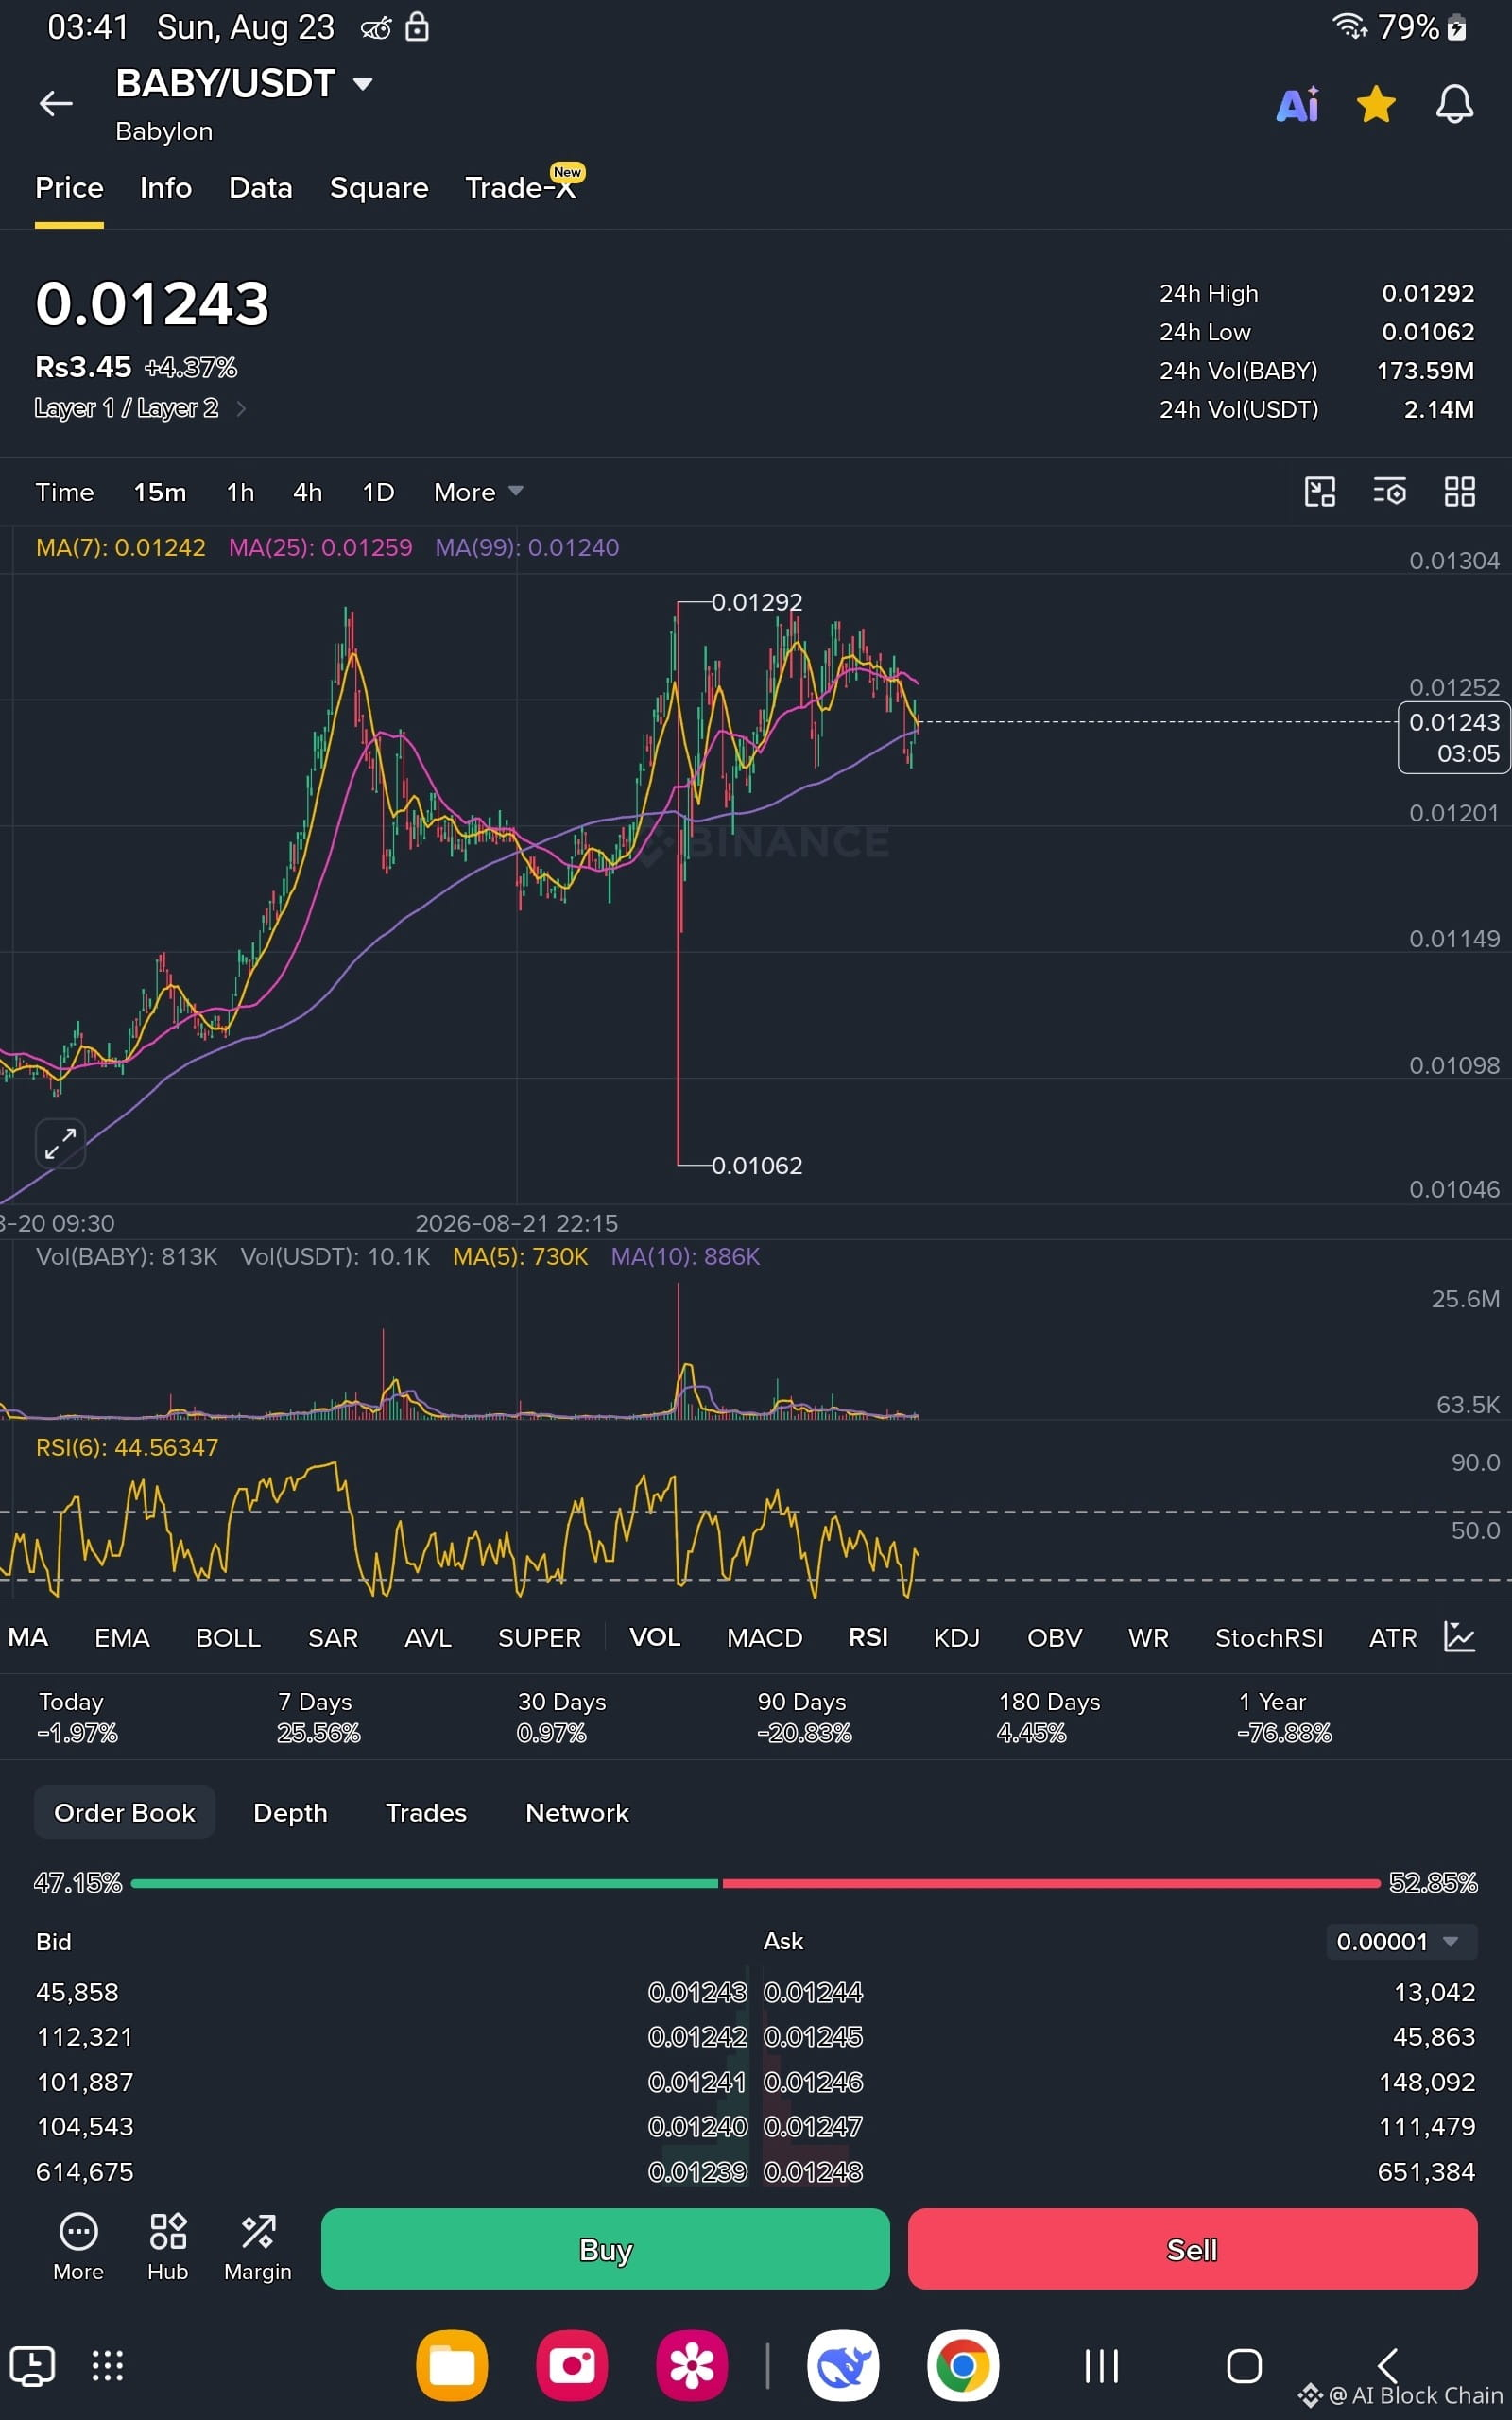Tap the back arrow icon
This screenshot has width=1512, height=2420.
tap(56, 103)
